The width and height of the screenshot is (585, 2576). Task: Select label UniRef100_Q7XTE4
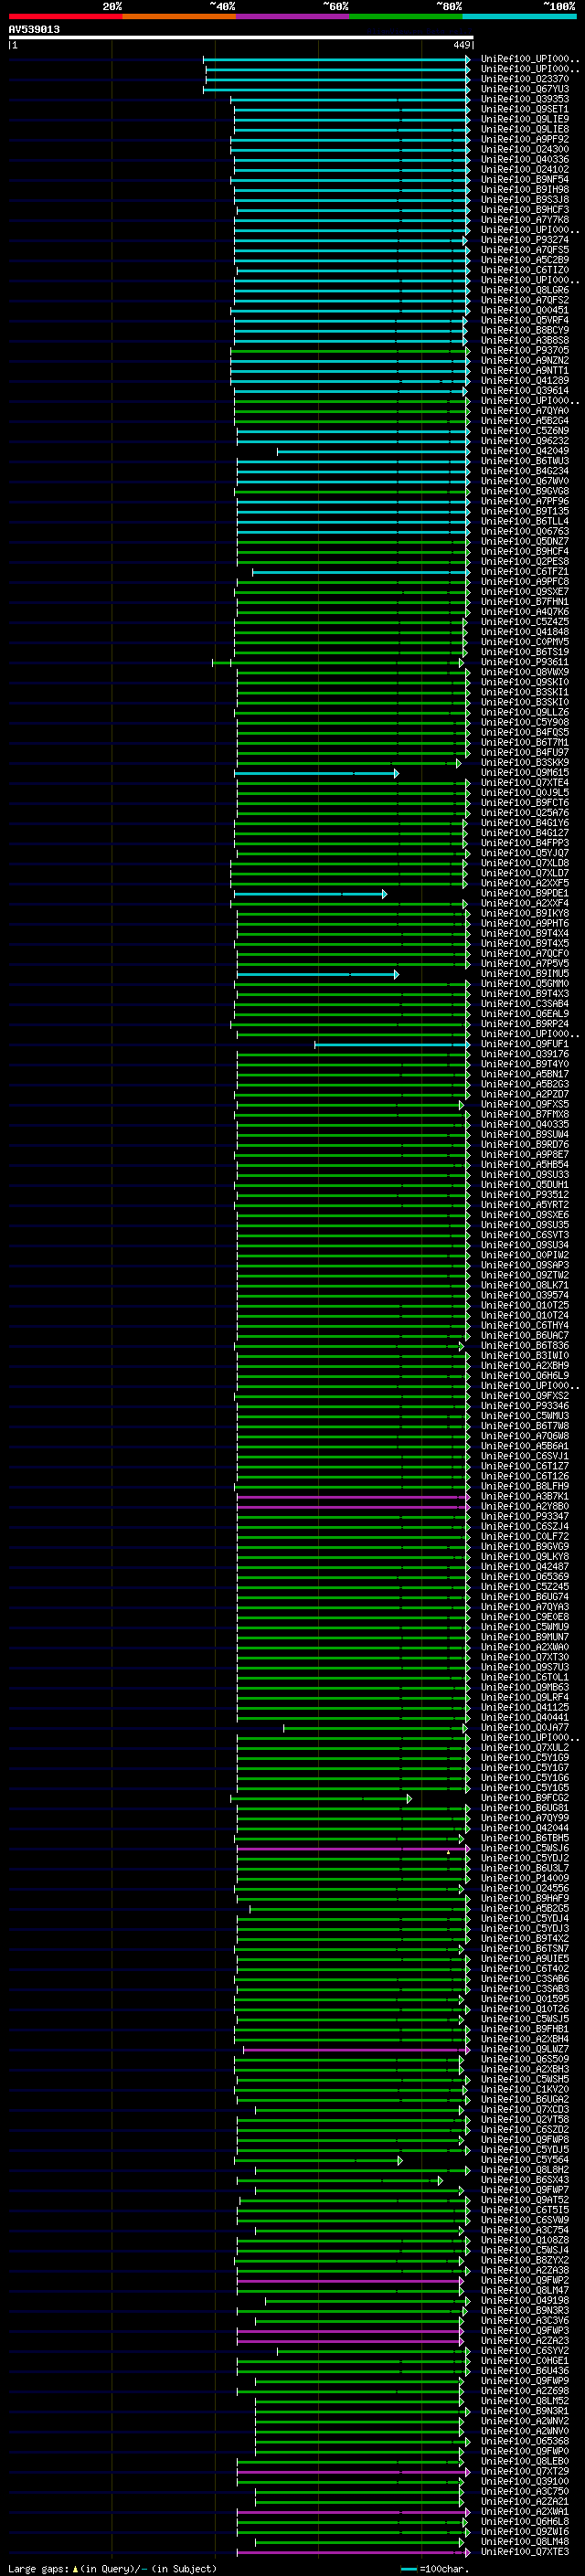pyautogui.click(x=524, y=783)
